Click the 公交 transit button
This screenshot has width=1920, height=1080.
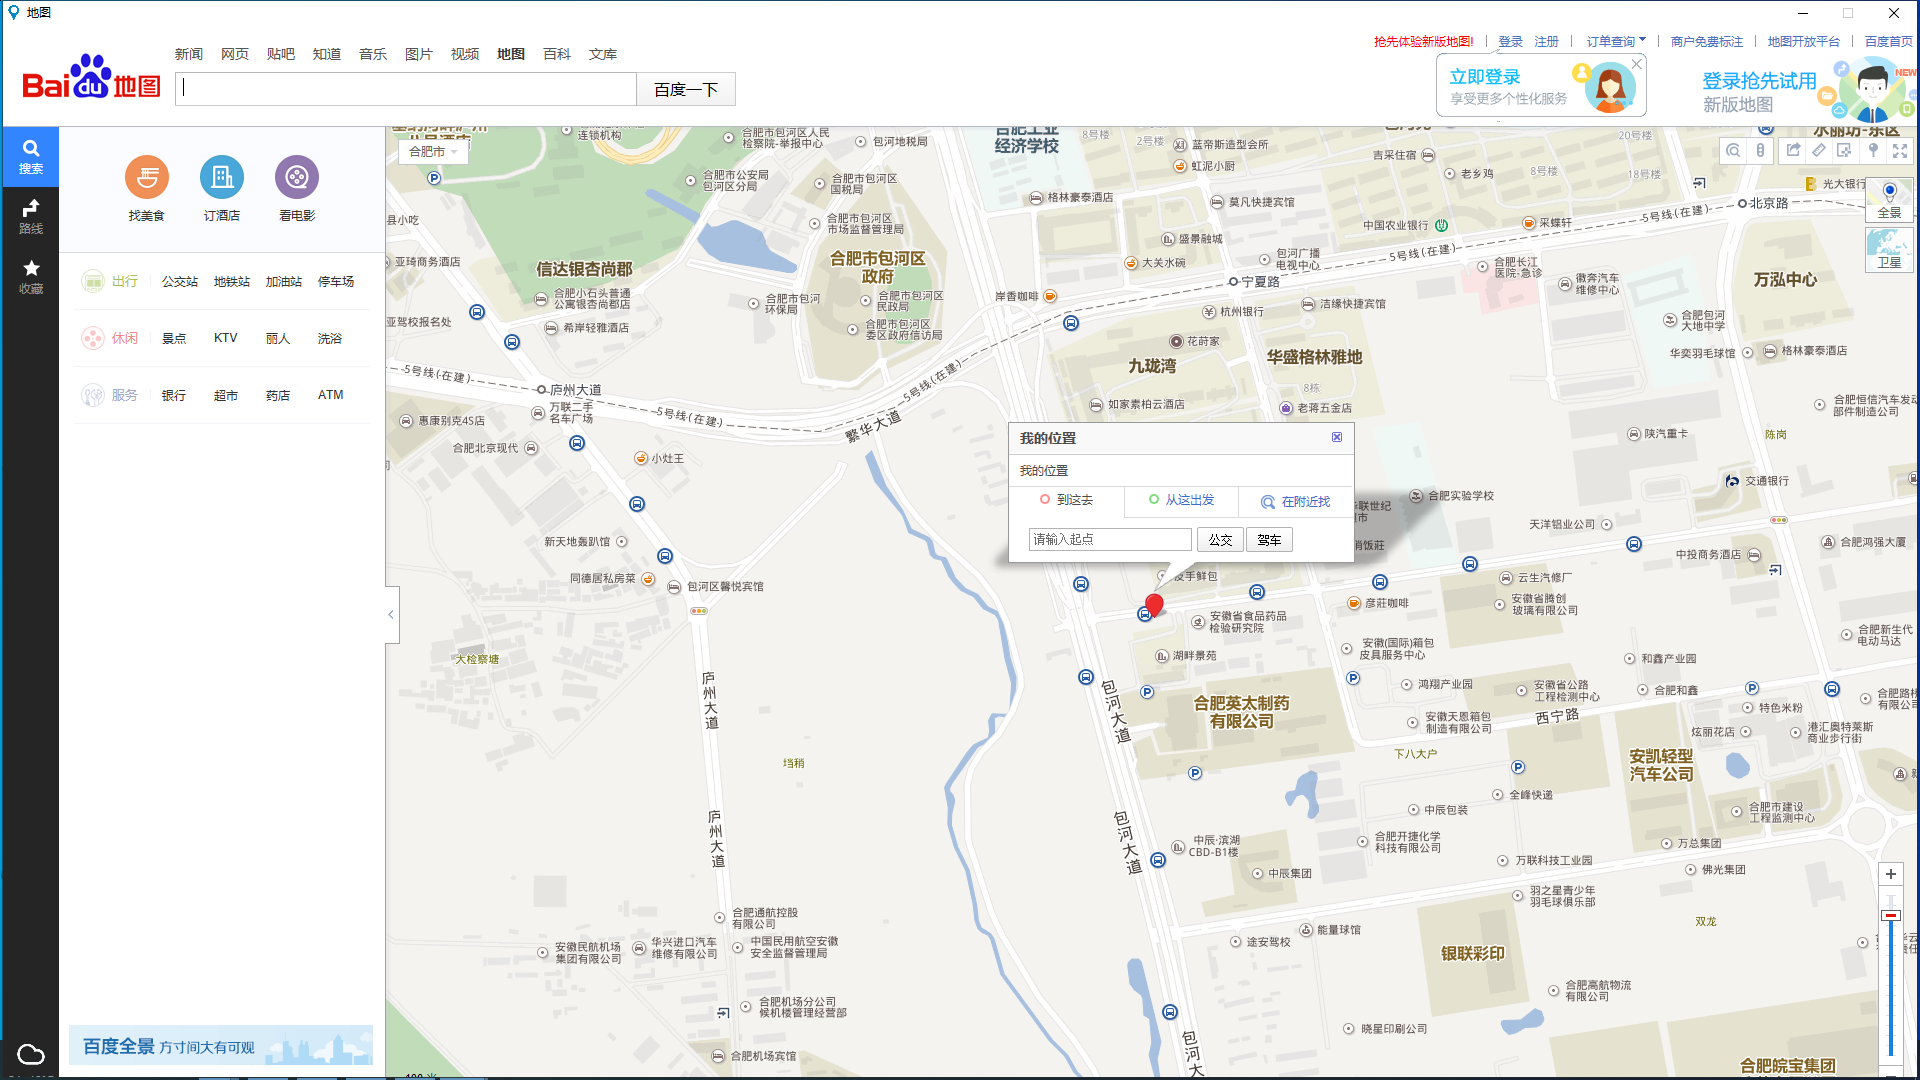(1220, 540)
